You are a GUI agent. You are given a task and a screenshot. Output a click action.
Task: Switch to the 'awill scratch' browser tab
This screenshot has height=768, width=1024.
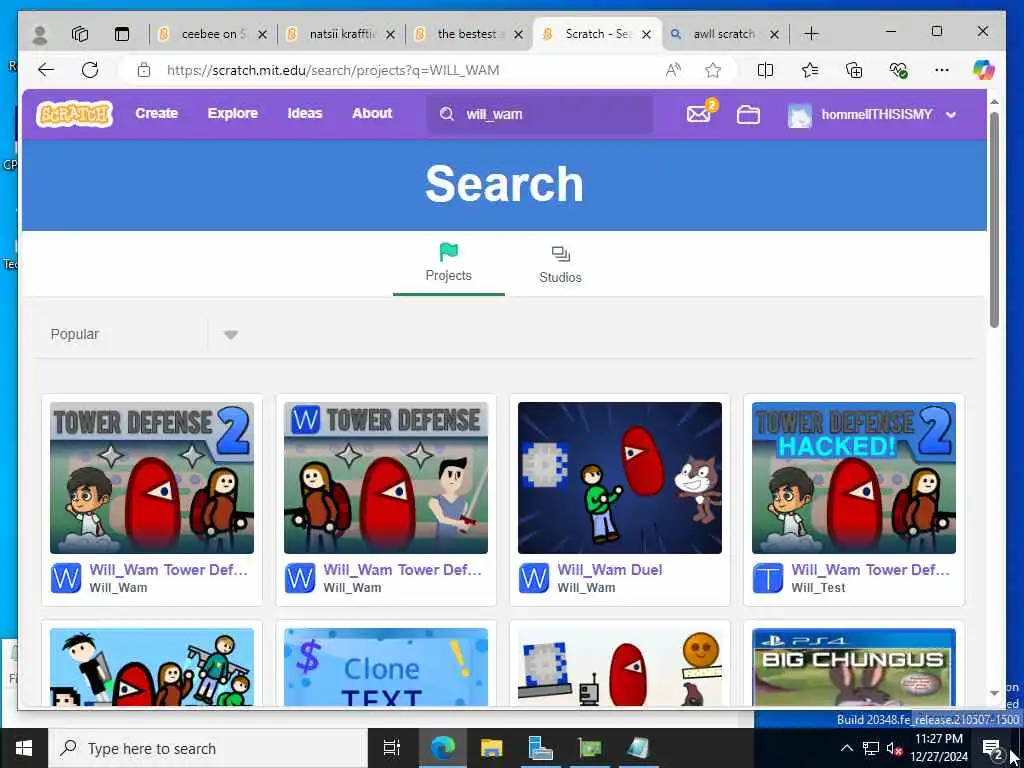point(723,34)
